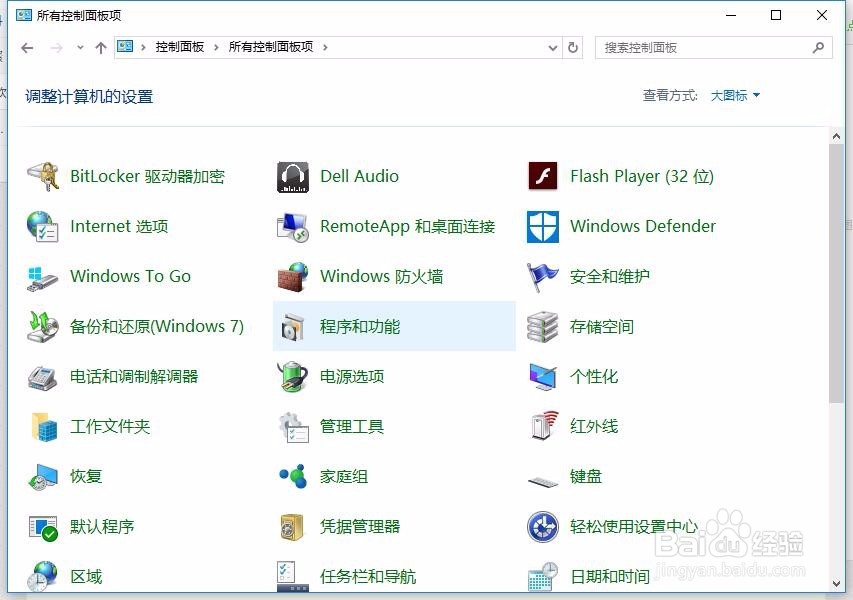853x600 pixels.
Task: Expand the address bar history dropdown
Action: pyautogui.click(x=553, y=48)
